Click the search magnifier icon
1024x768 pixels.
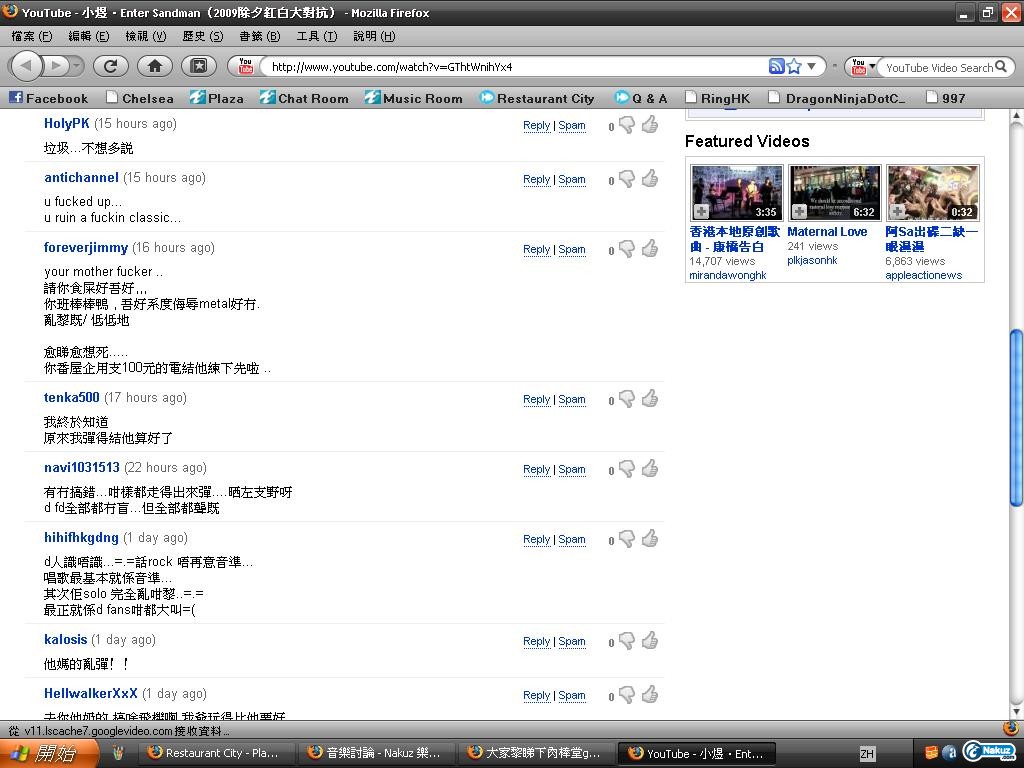pyautogui.click(x=1000, y=67)
